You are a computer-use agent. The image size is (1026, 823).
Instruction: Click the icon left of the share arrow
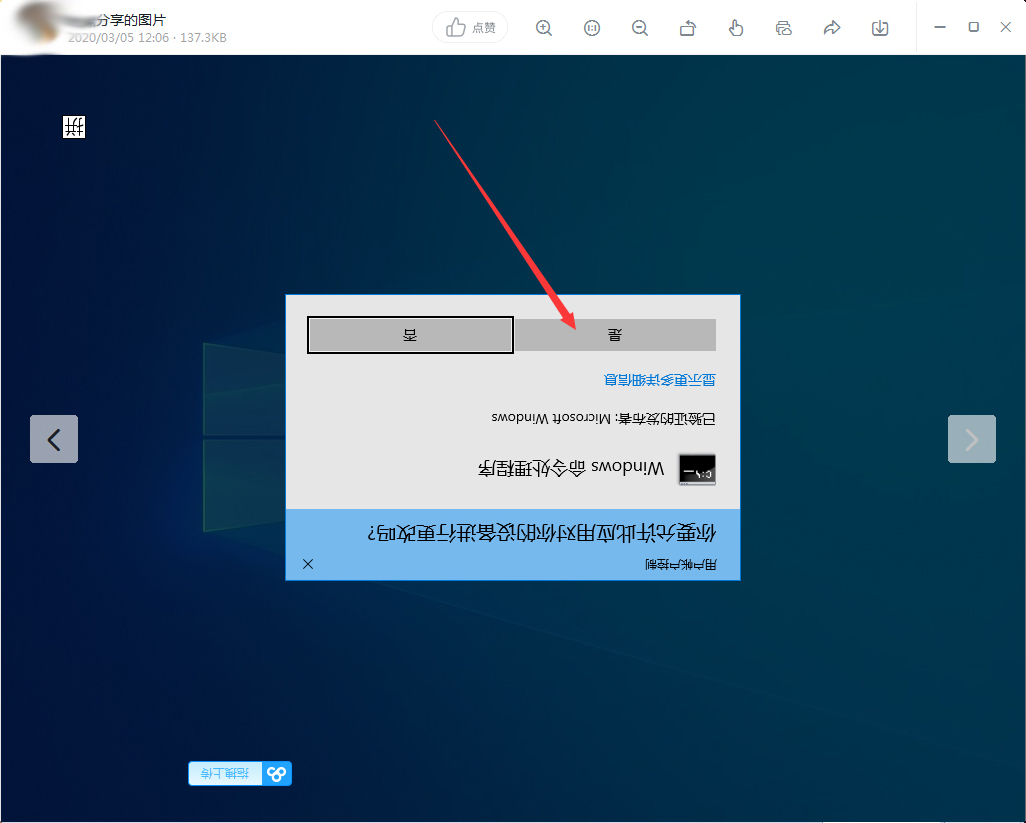click(x=784, y=28)
